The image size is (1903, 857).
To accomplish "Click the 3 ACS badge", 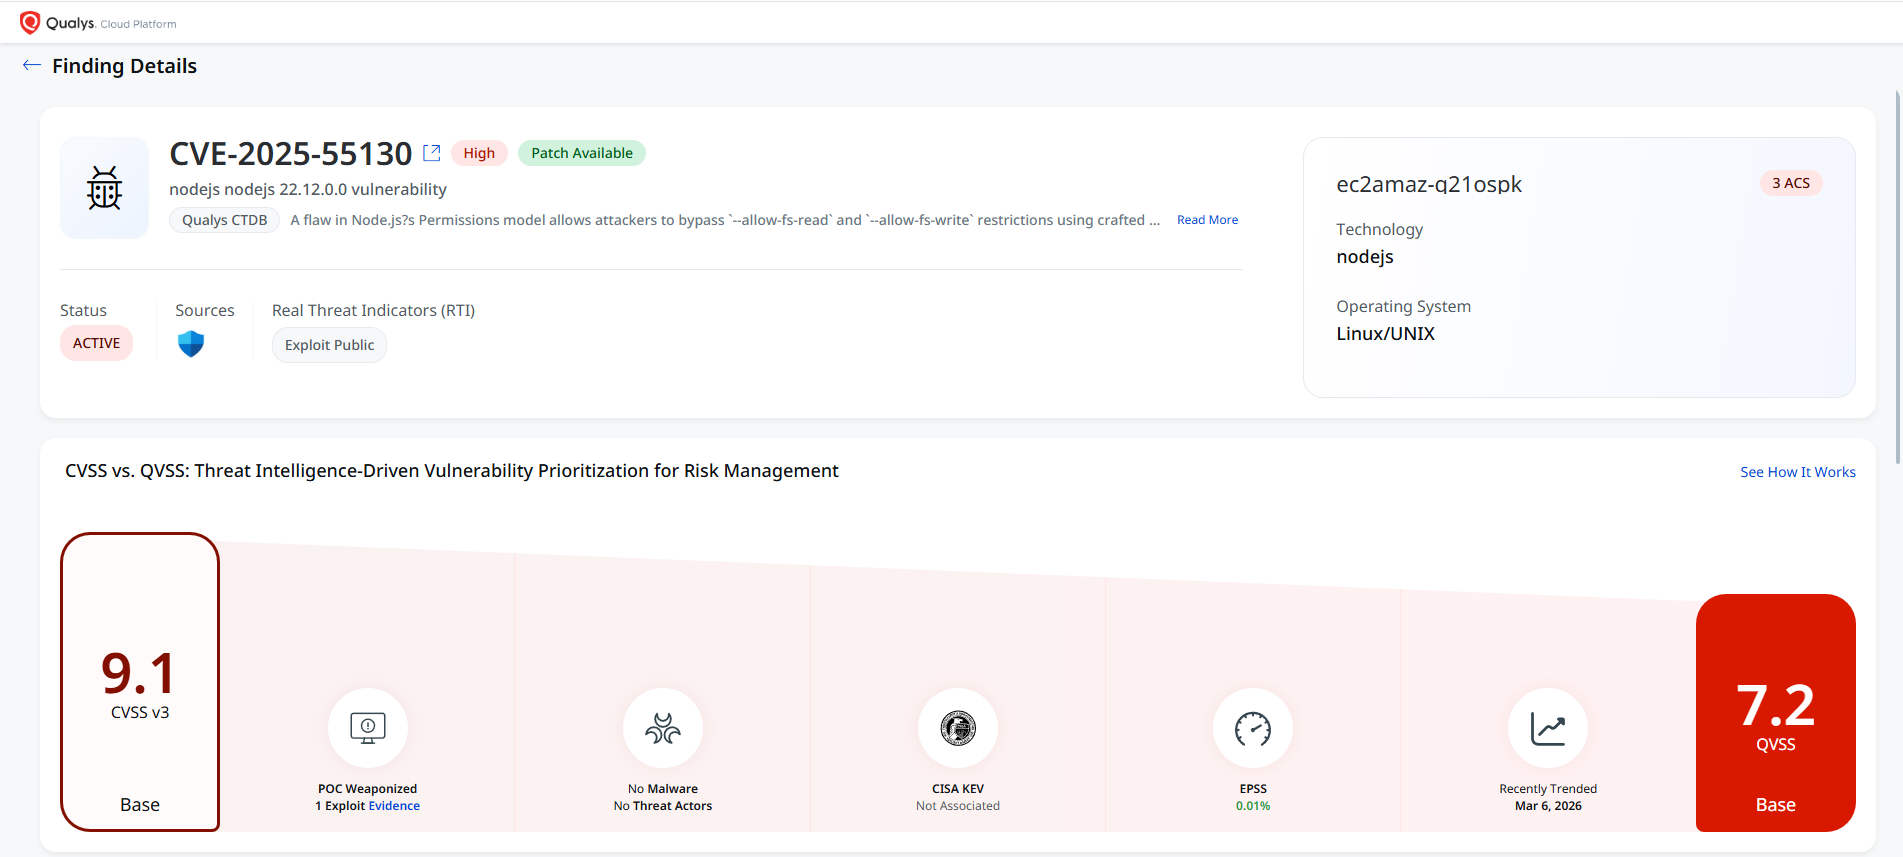I will 1790,183.
